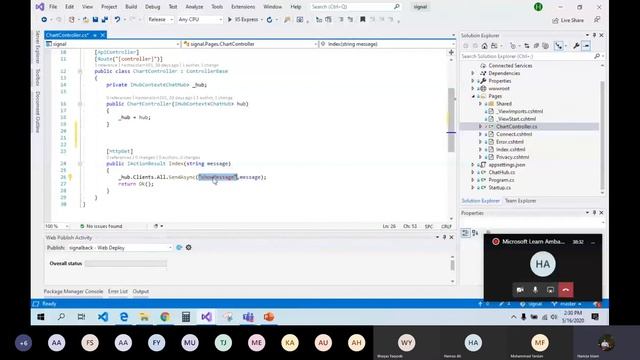Open Chrome from the taskbar

pos(165,317)
